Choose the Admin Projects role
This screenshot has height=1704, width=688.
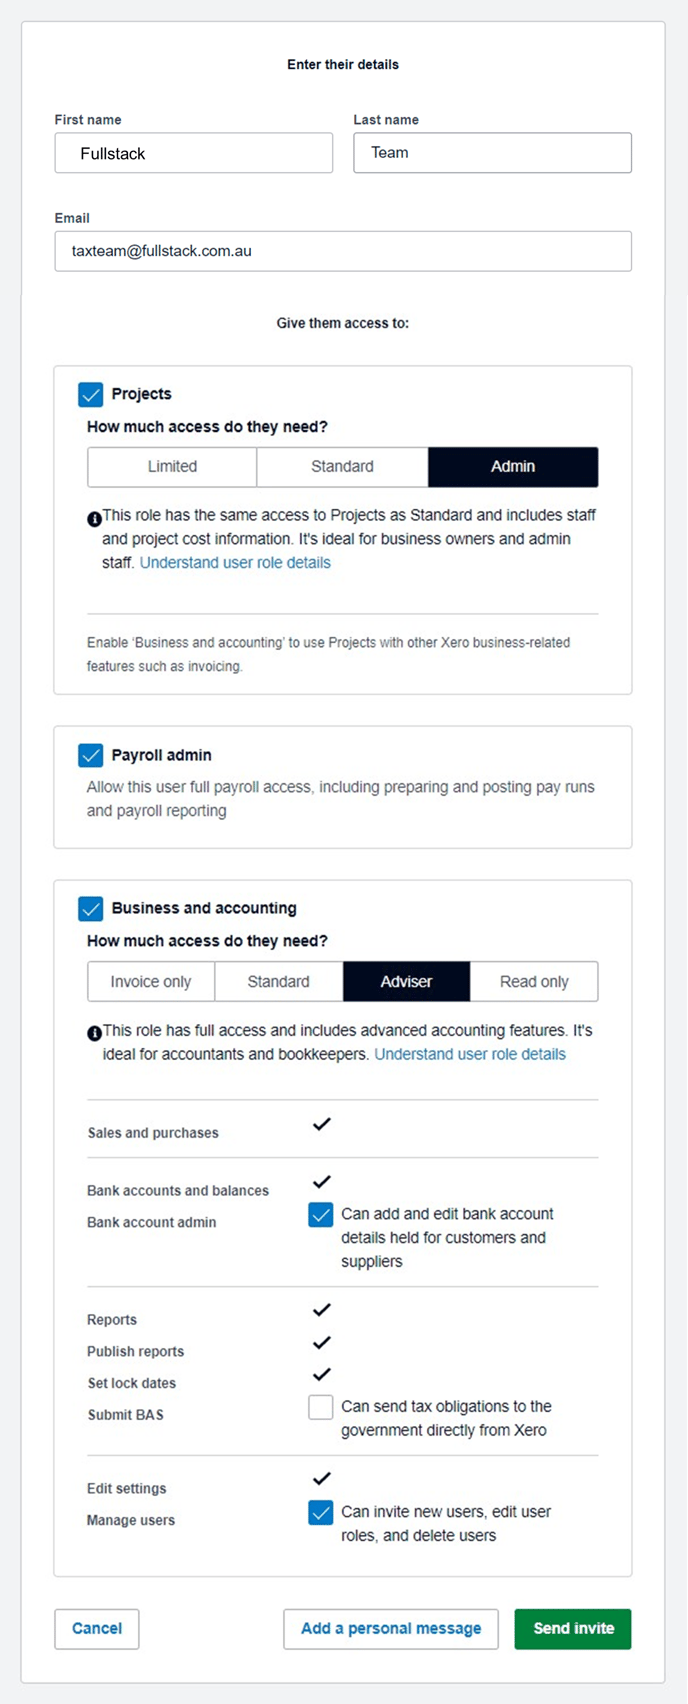coord(512,466)
